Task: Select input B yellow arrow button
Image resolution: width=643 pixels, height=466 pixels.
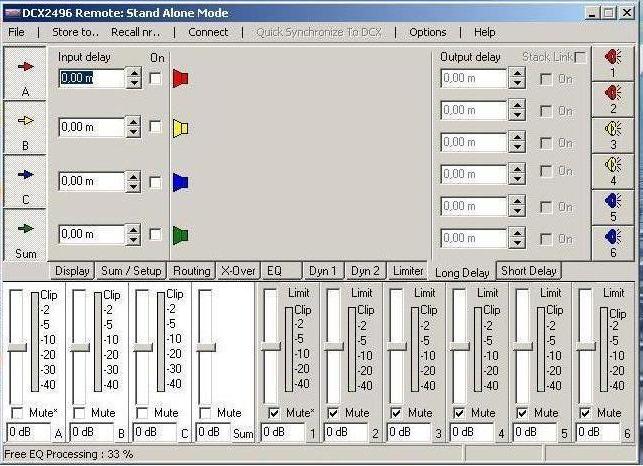Action: click(x=25, y=128)
